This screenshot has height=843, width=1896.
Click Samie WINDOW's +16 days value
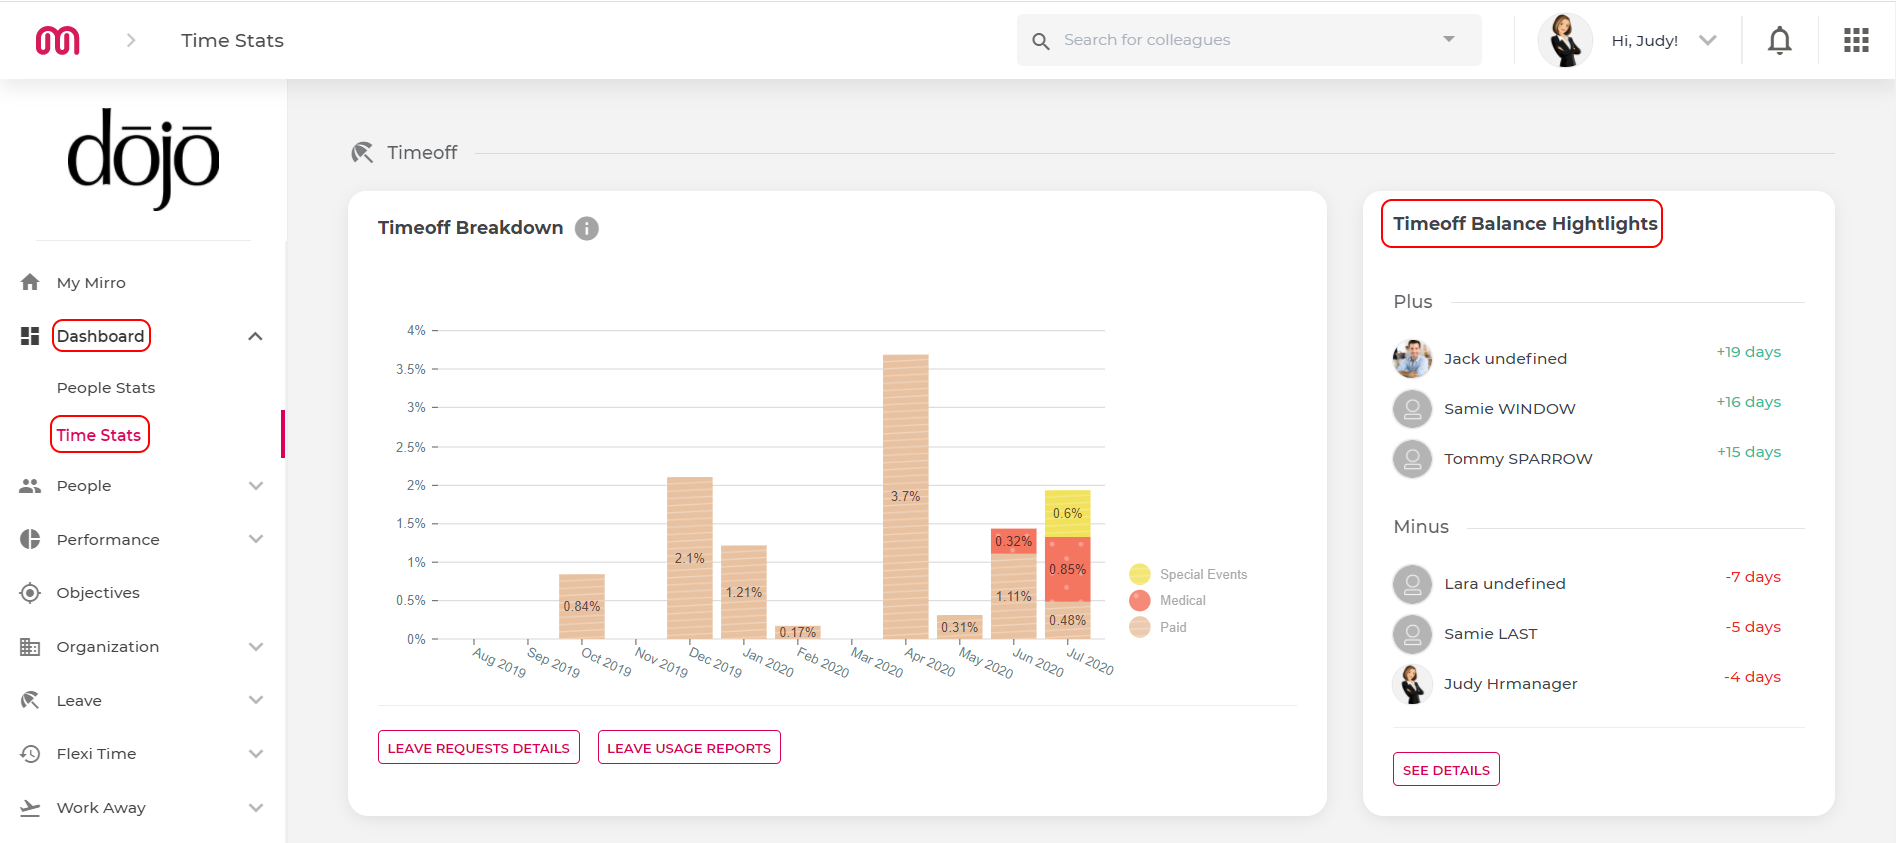(1749, 402)
